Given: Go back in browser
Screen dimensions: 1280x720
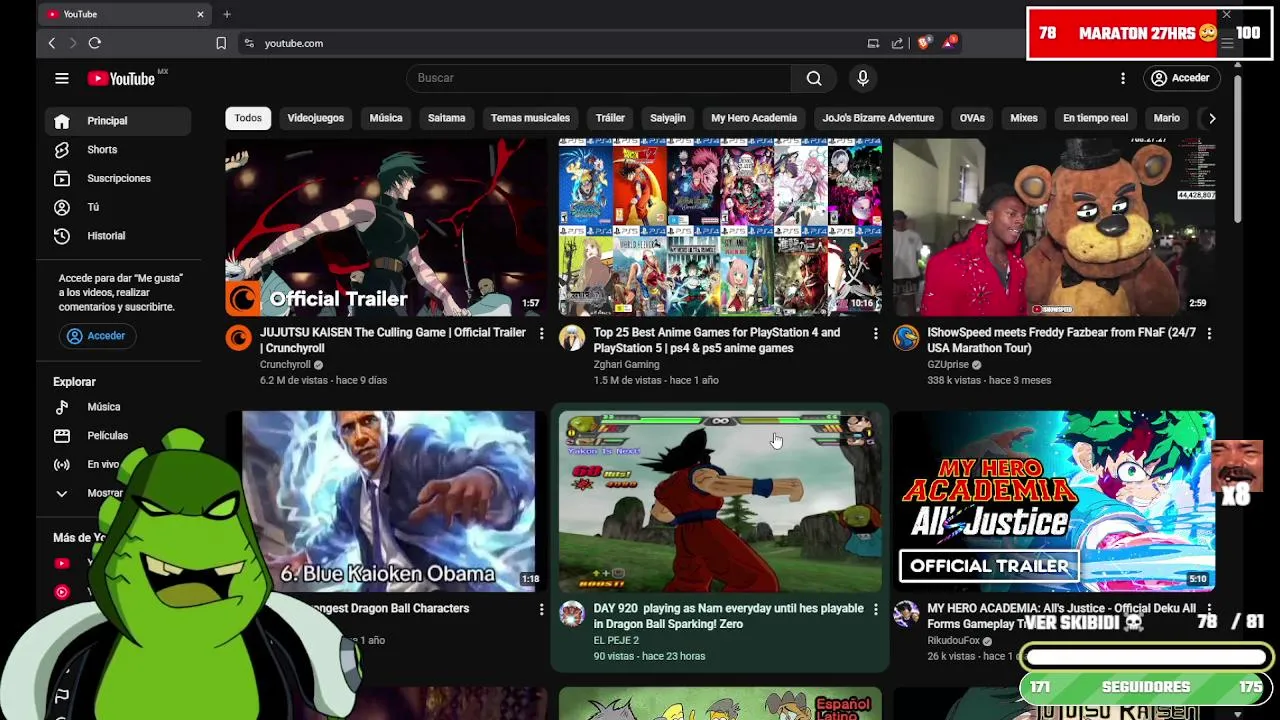Looking at the screenshot, I should (52, 43).
